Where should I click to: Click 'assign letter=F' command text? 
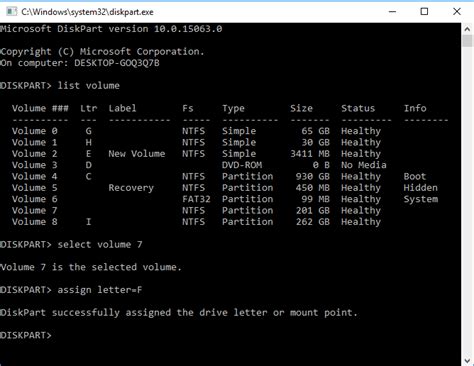(100, 290)
